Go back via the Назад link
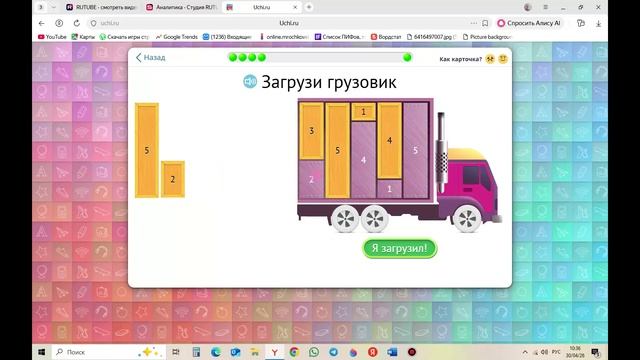The height and width of the screenshot is (360, 640). 151,58
